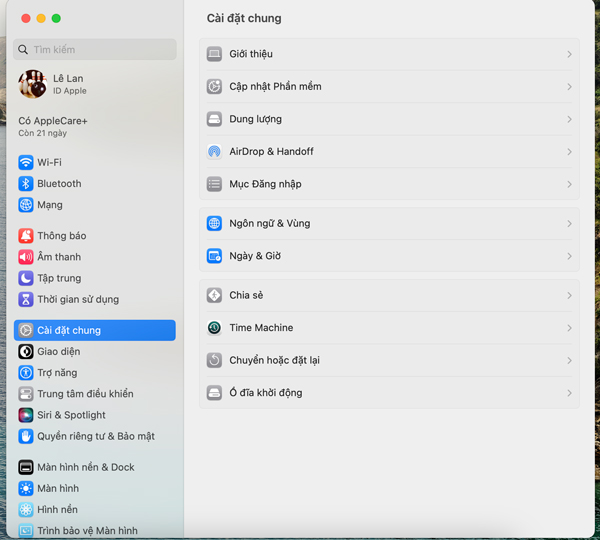Select Trung tâm điều khiển label
Screen dimensions: 600x540
85,394
